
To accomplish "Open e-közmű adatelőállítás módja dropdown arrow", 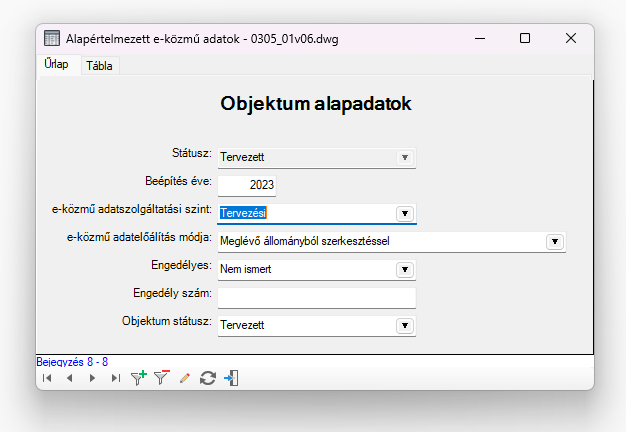I will [555, 242].
